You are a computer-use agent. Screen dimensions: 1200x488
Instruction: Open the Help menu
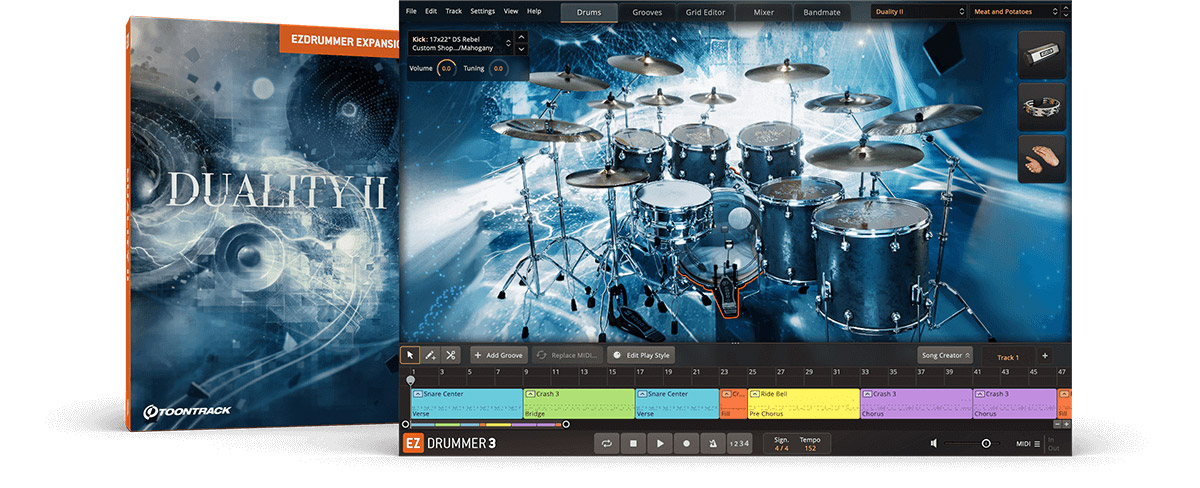(534, 11)
